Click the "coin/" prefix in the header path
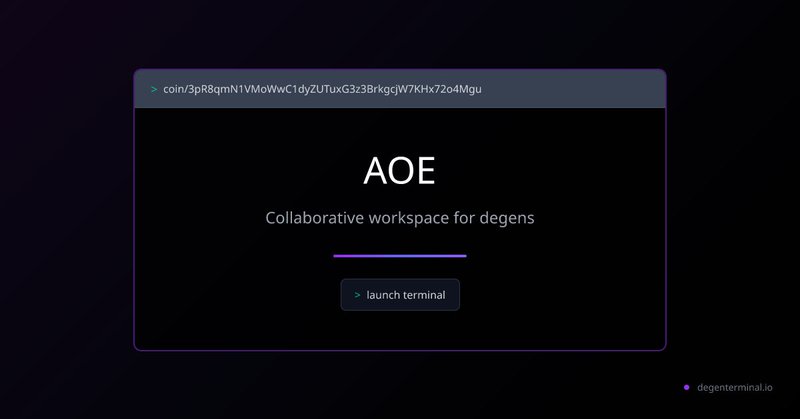This screenshot has width=800, height=419. tap(175, 89)
